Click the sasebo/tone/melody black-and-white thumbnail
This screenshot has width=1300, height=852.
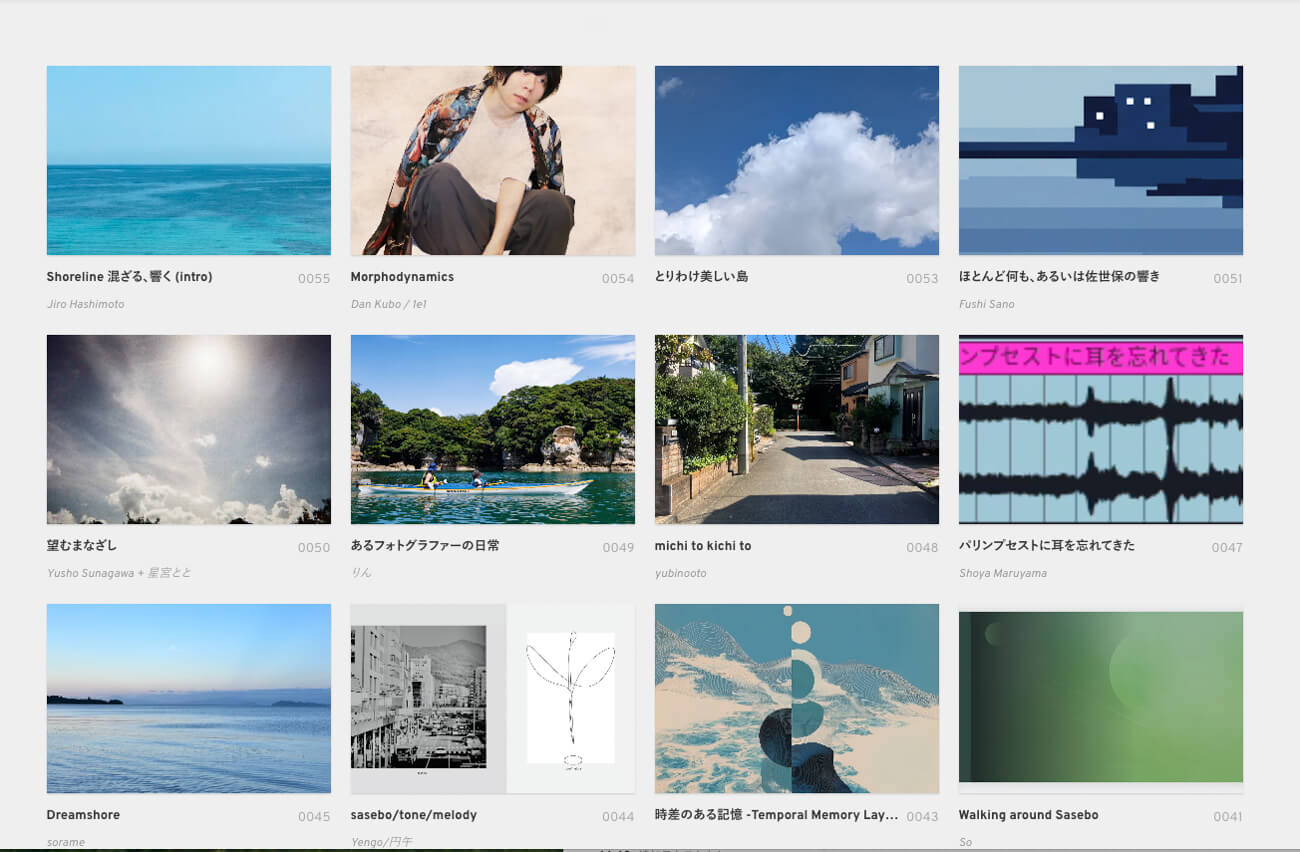point(492,698)
